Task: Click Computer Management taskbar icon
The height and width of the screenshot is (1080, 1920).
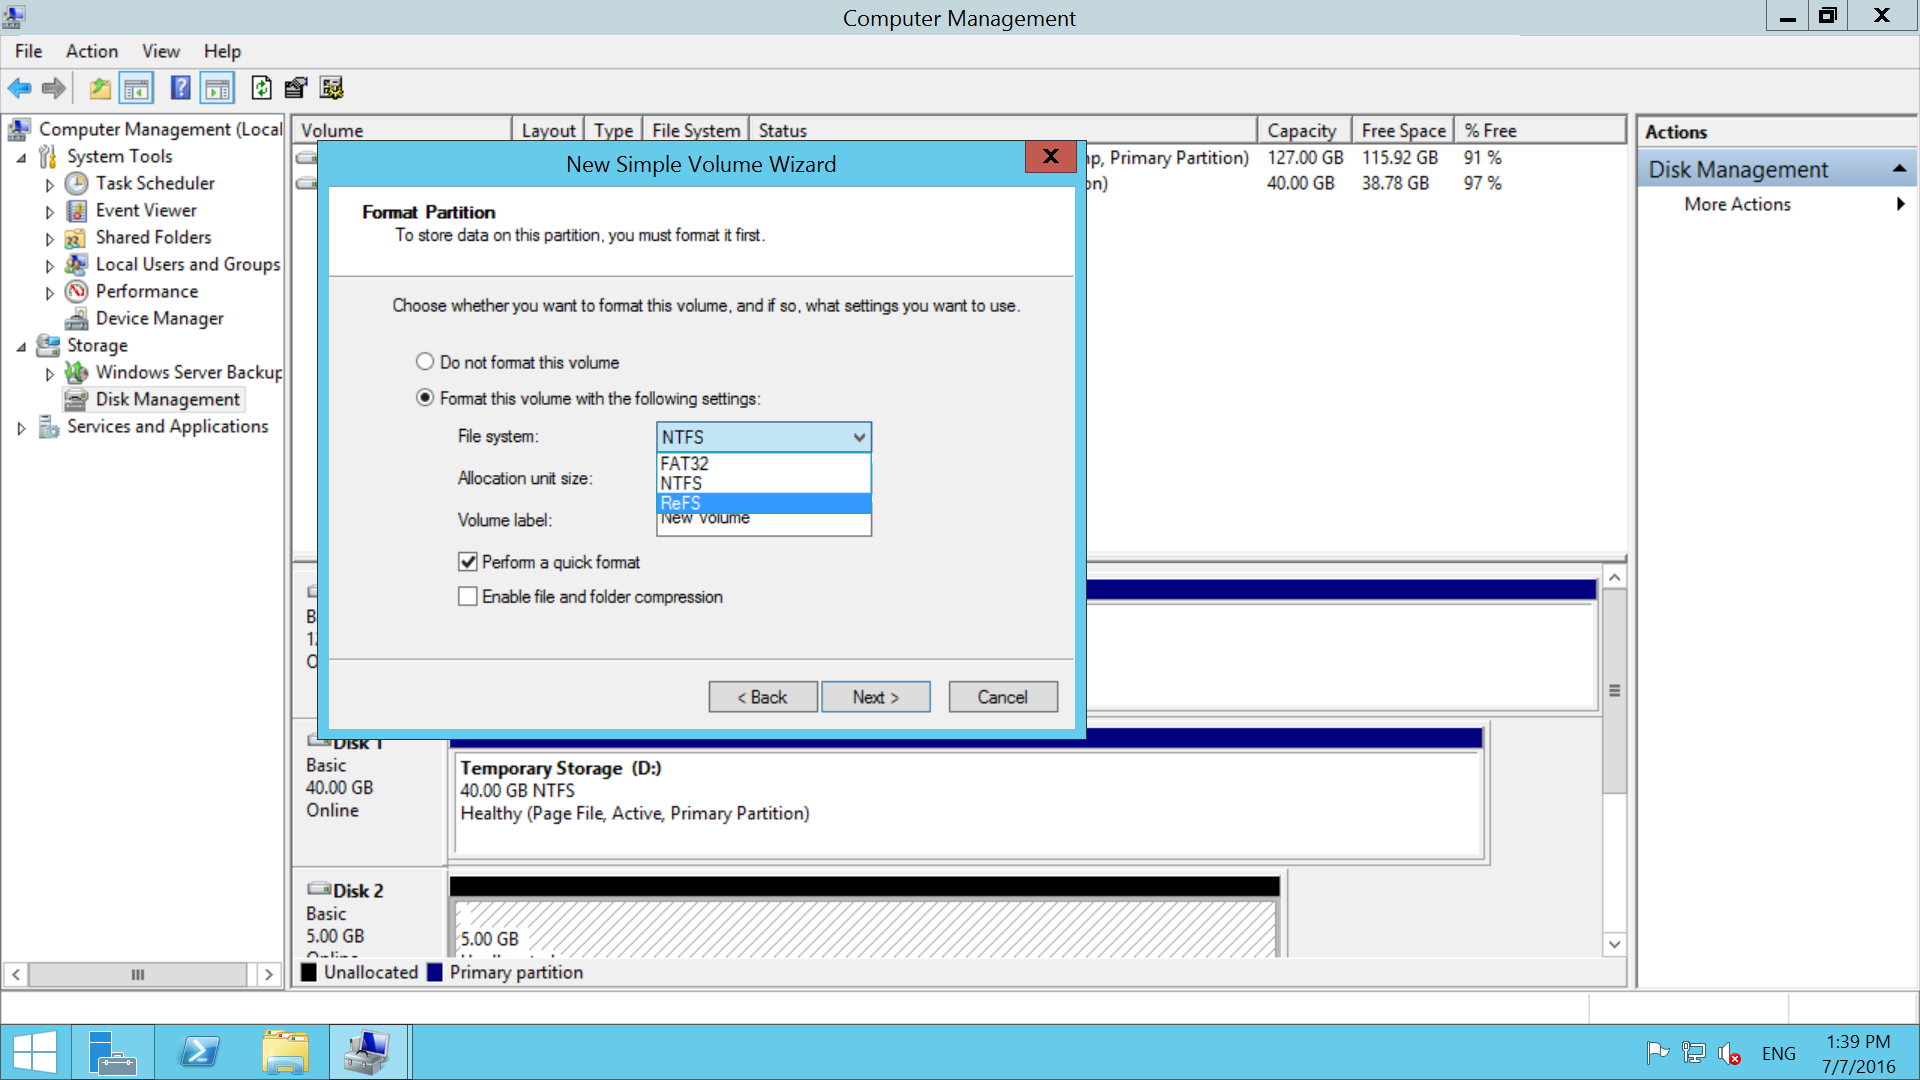Action: (368, 1053)
